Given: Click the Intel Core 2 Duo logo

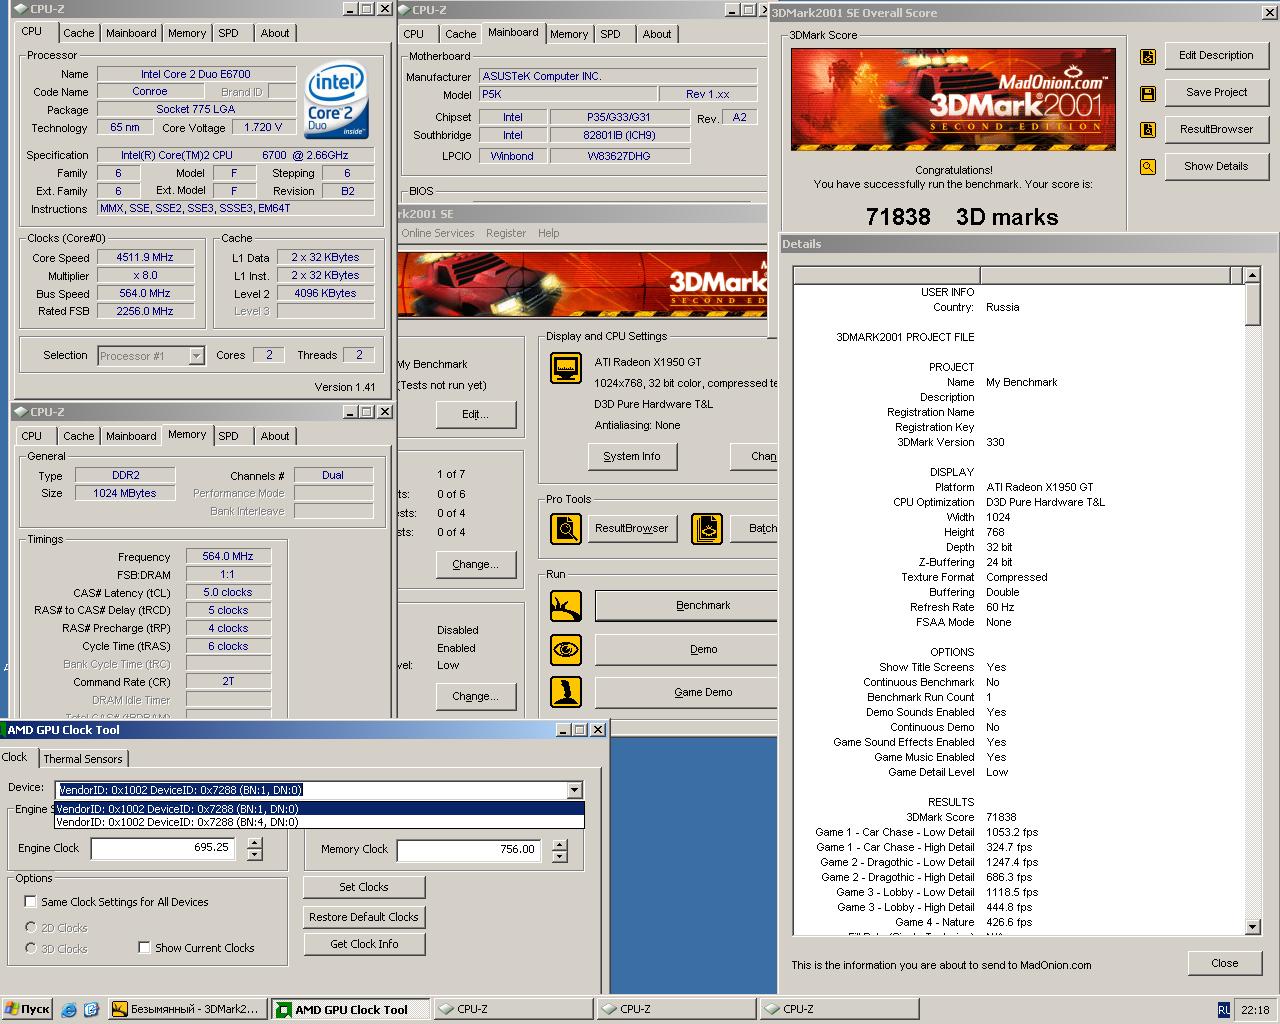Looking at the screenshot, I should pyautogui.click(x=336, y=102).
